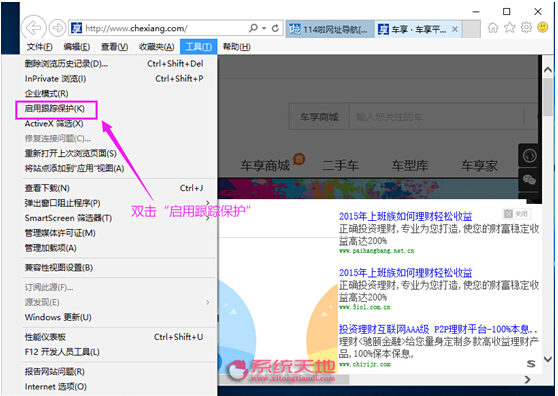This screenshot has width=558, height=396.
Task: Click the scroll down arrow of vertical scrollbar
Action: click(x=548, y=359)
